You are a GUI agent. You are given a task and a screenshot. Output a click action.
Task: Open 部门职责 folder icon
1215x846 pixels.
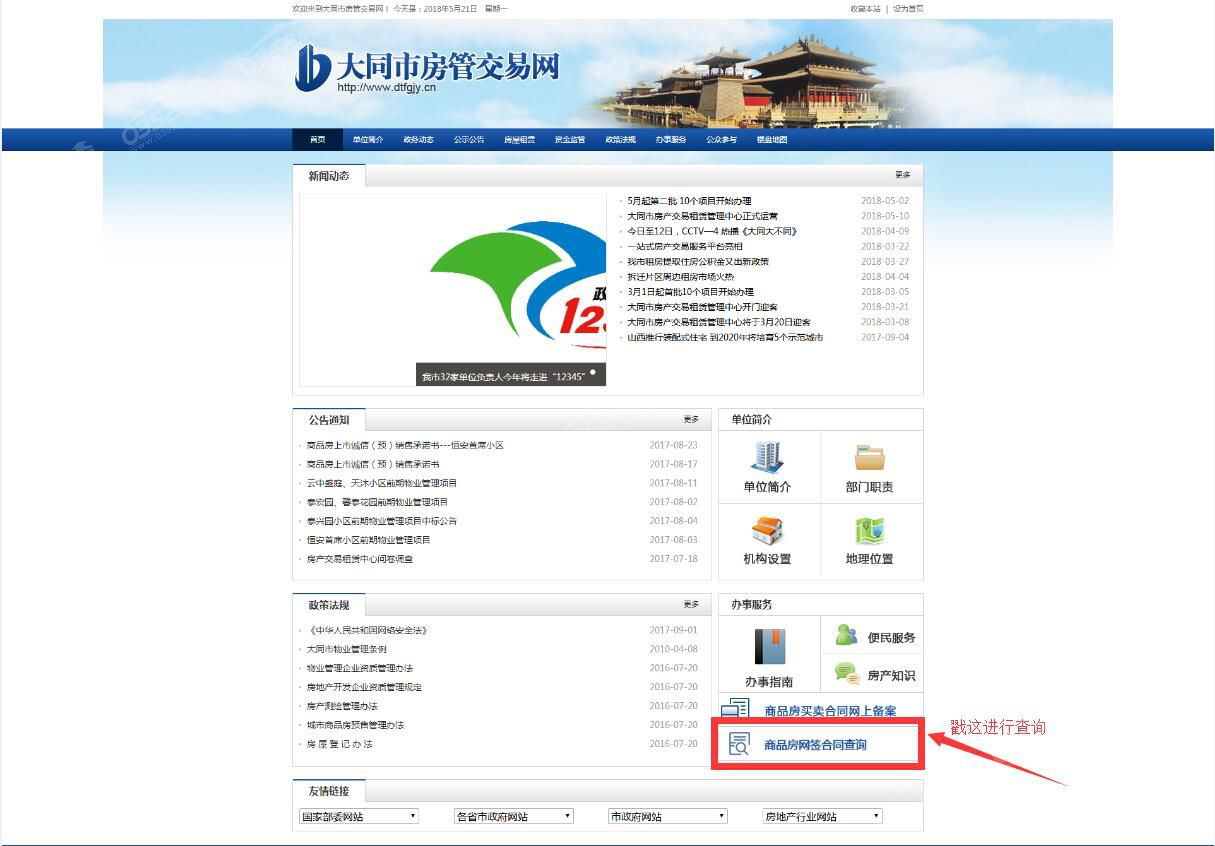[x=869, y=457]
